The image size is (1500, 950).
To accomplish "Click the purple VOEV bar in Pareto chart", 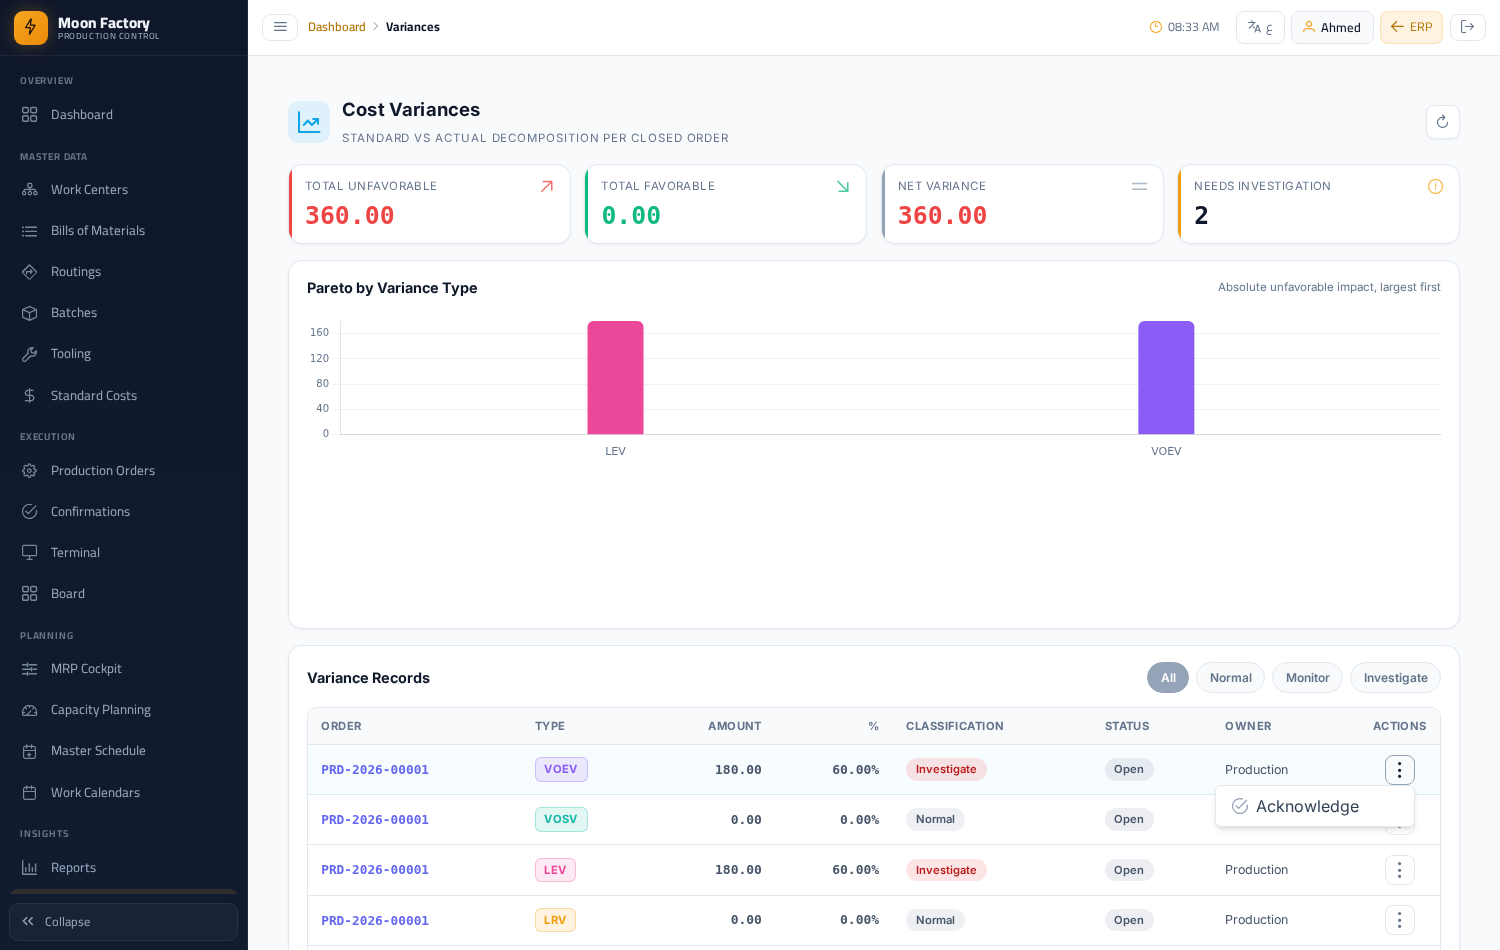I will 1166,378.
